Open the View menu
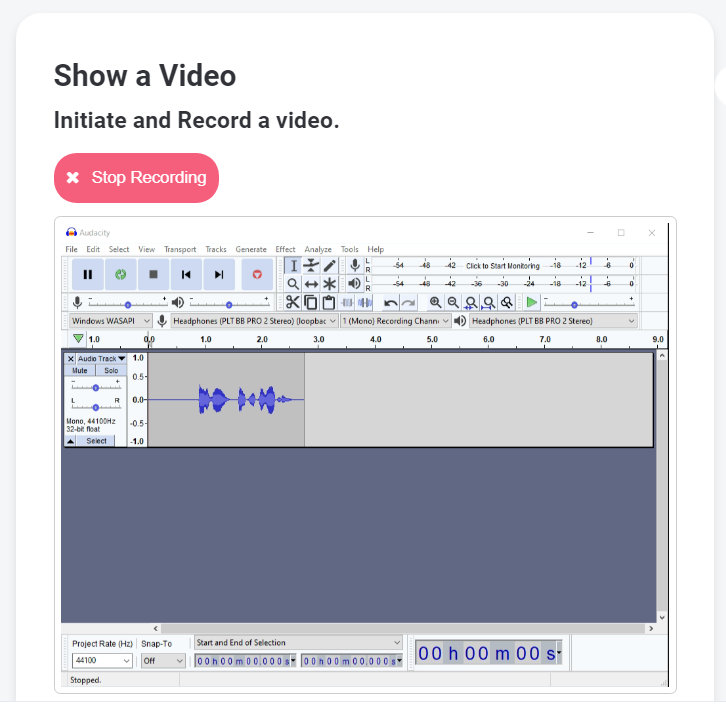The width and height of the screenshot is (726, 704). tap(146, 249)
